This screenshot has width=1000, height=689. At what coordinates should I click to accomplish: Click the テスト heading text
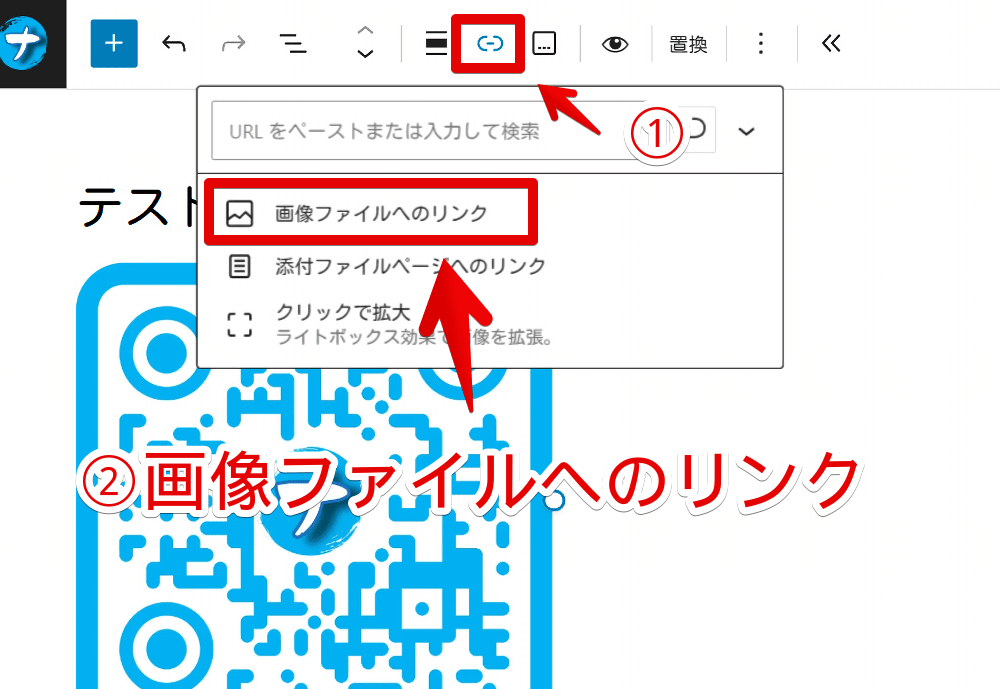pos(137,207)
